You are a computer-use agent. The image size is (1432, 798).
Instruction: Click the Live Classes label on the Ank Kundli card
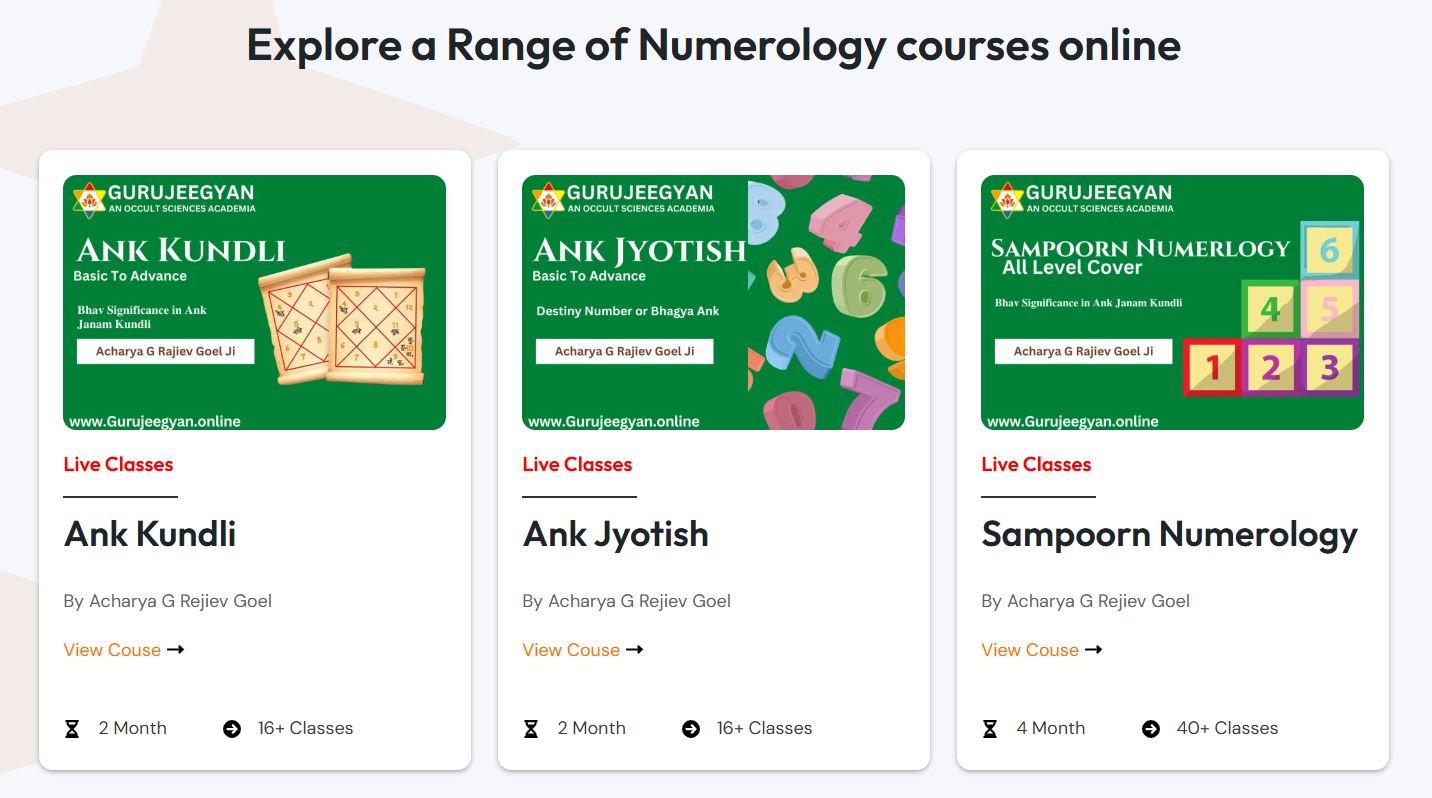(118, 464)
